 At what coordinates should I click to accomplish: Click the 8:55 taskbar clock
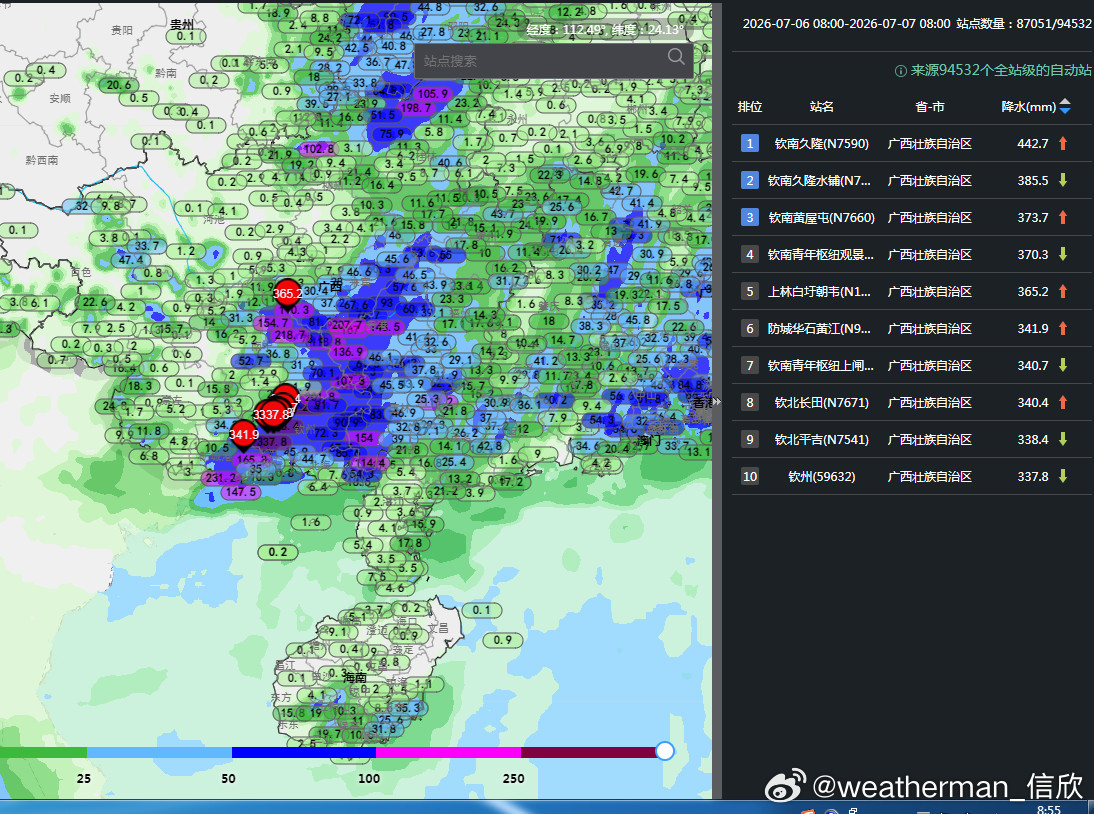[x=1049, y=809]
